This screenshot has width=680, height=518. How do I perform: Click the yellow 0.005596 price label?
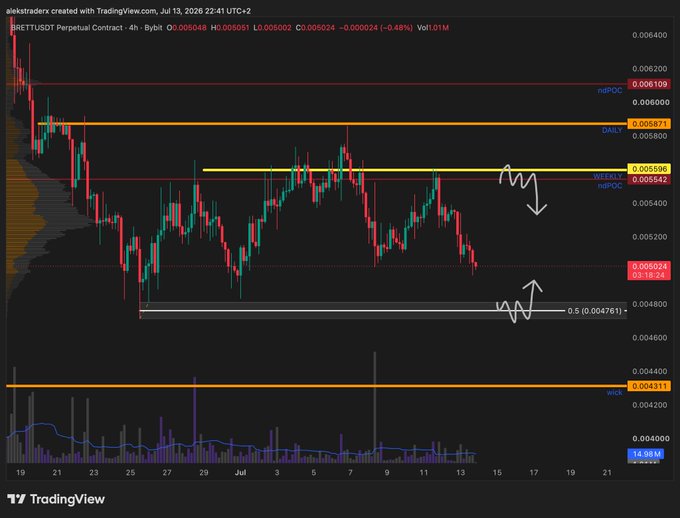pos(649,169)
